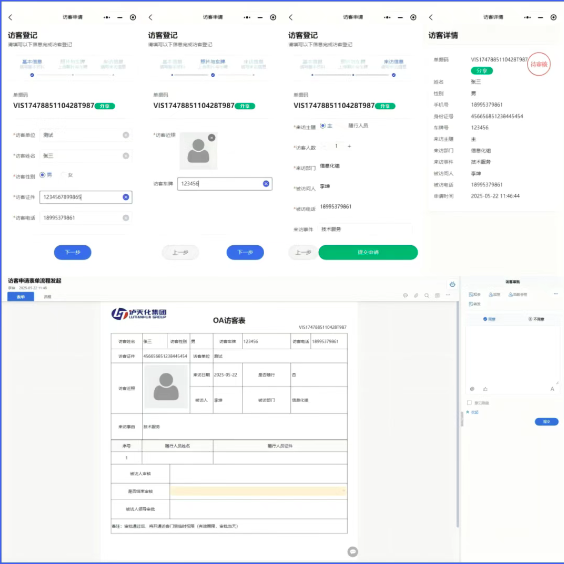Tick the checkbox below the comment box

click(469, 402)
